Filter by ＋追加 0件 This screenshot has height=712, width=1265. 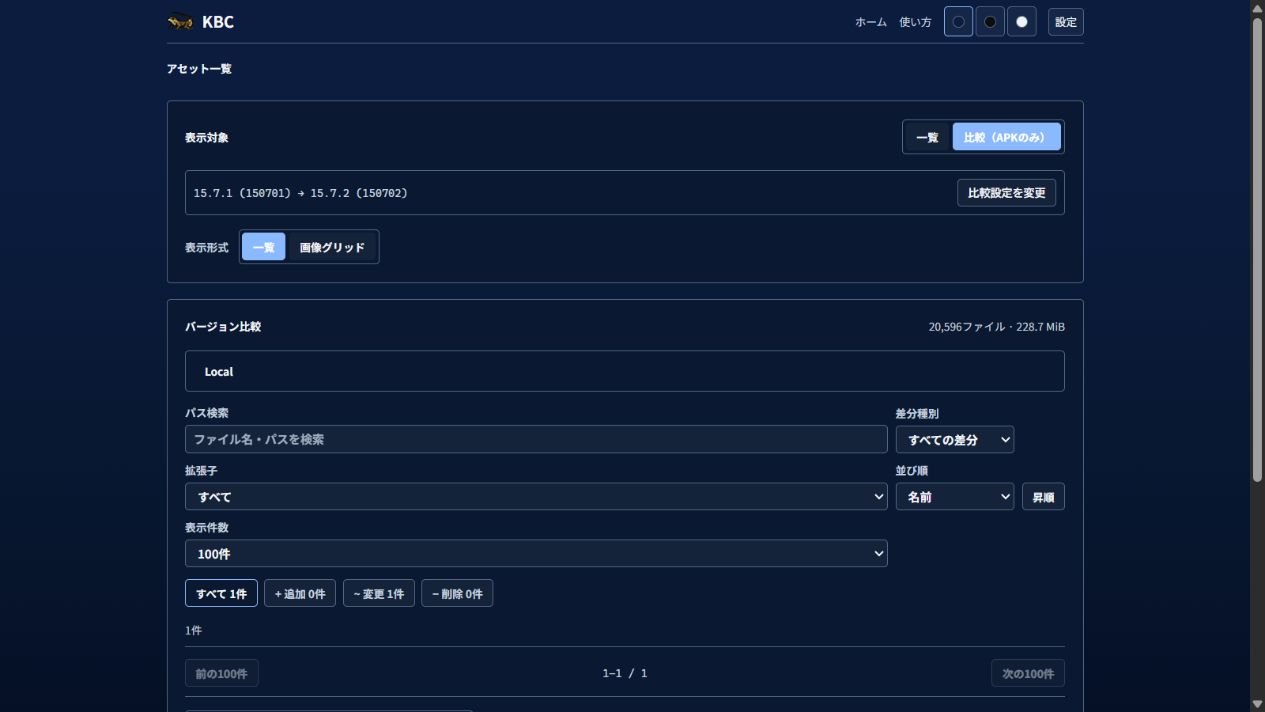click(x=300, y=593)
